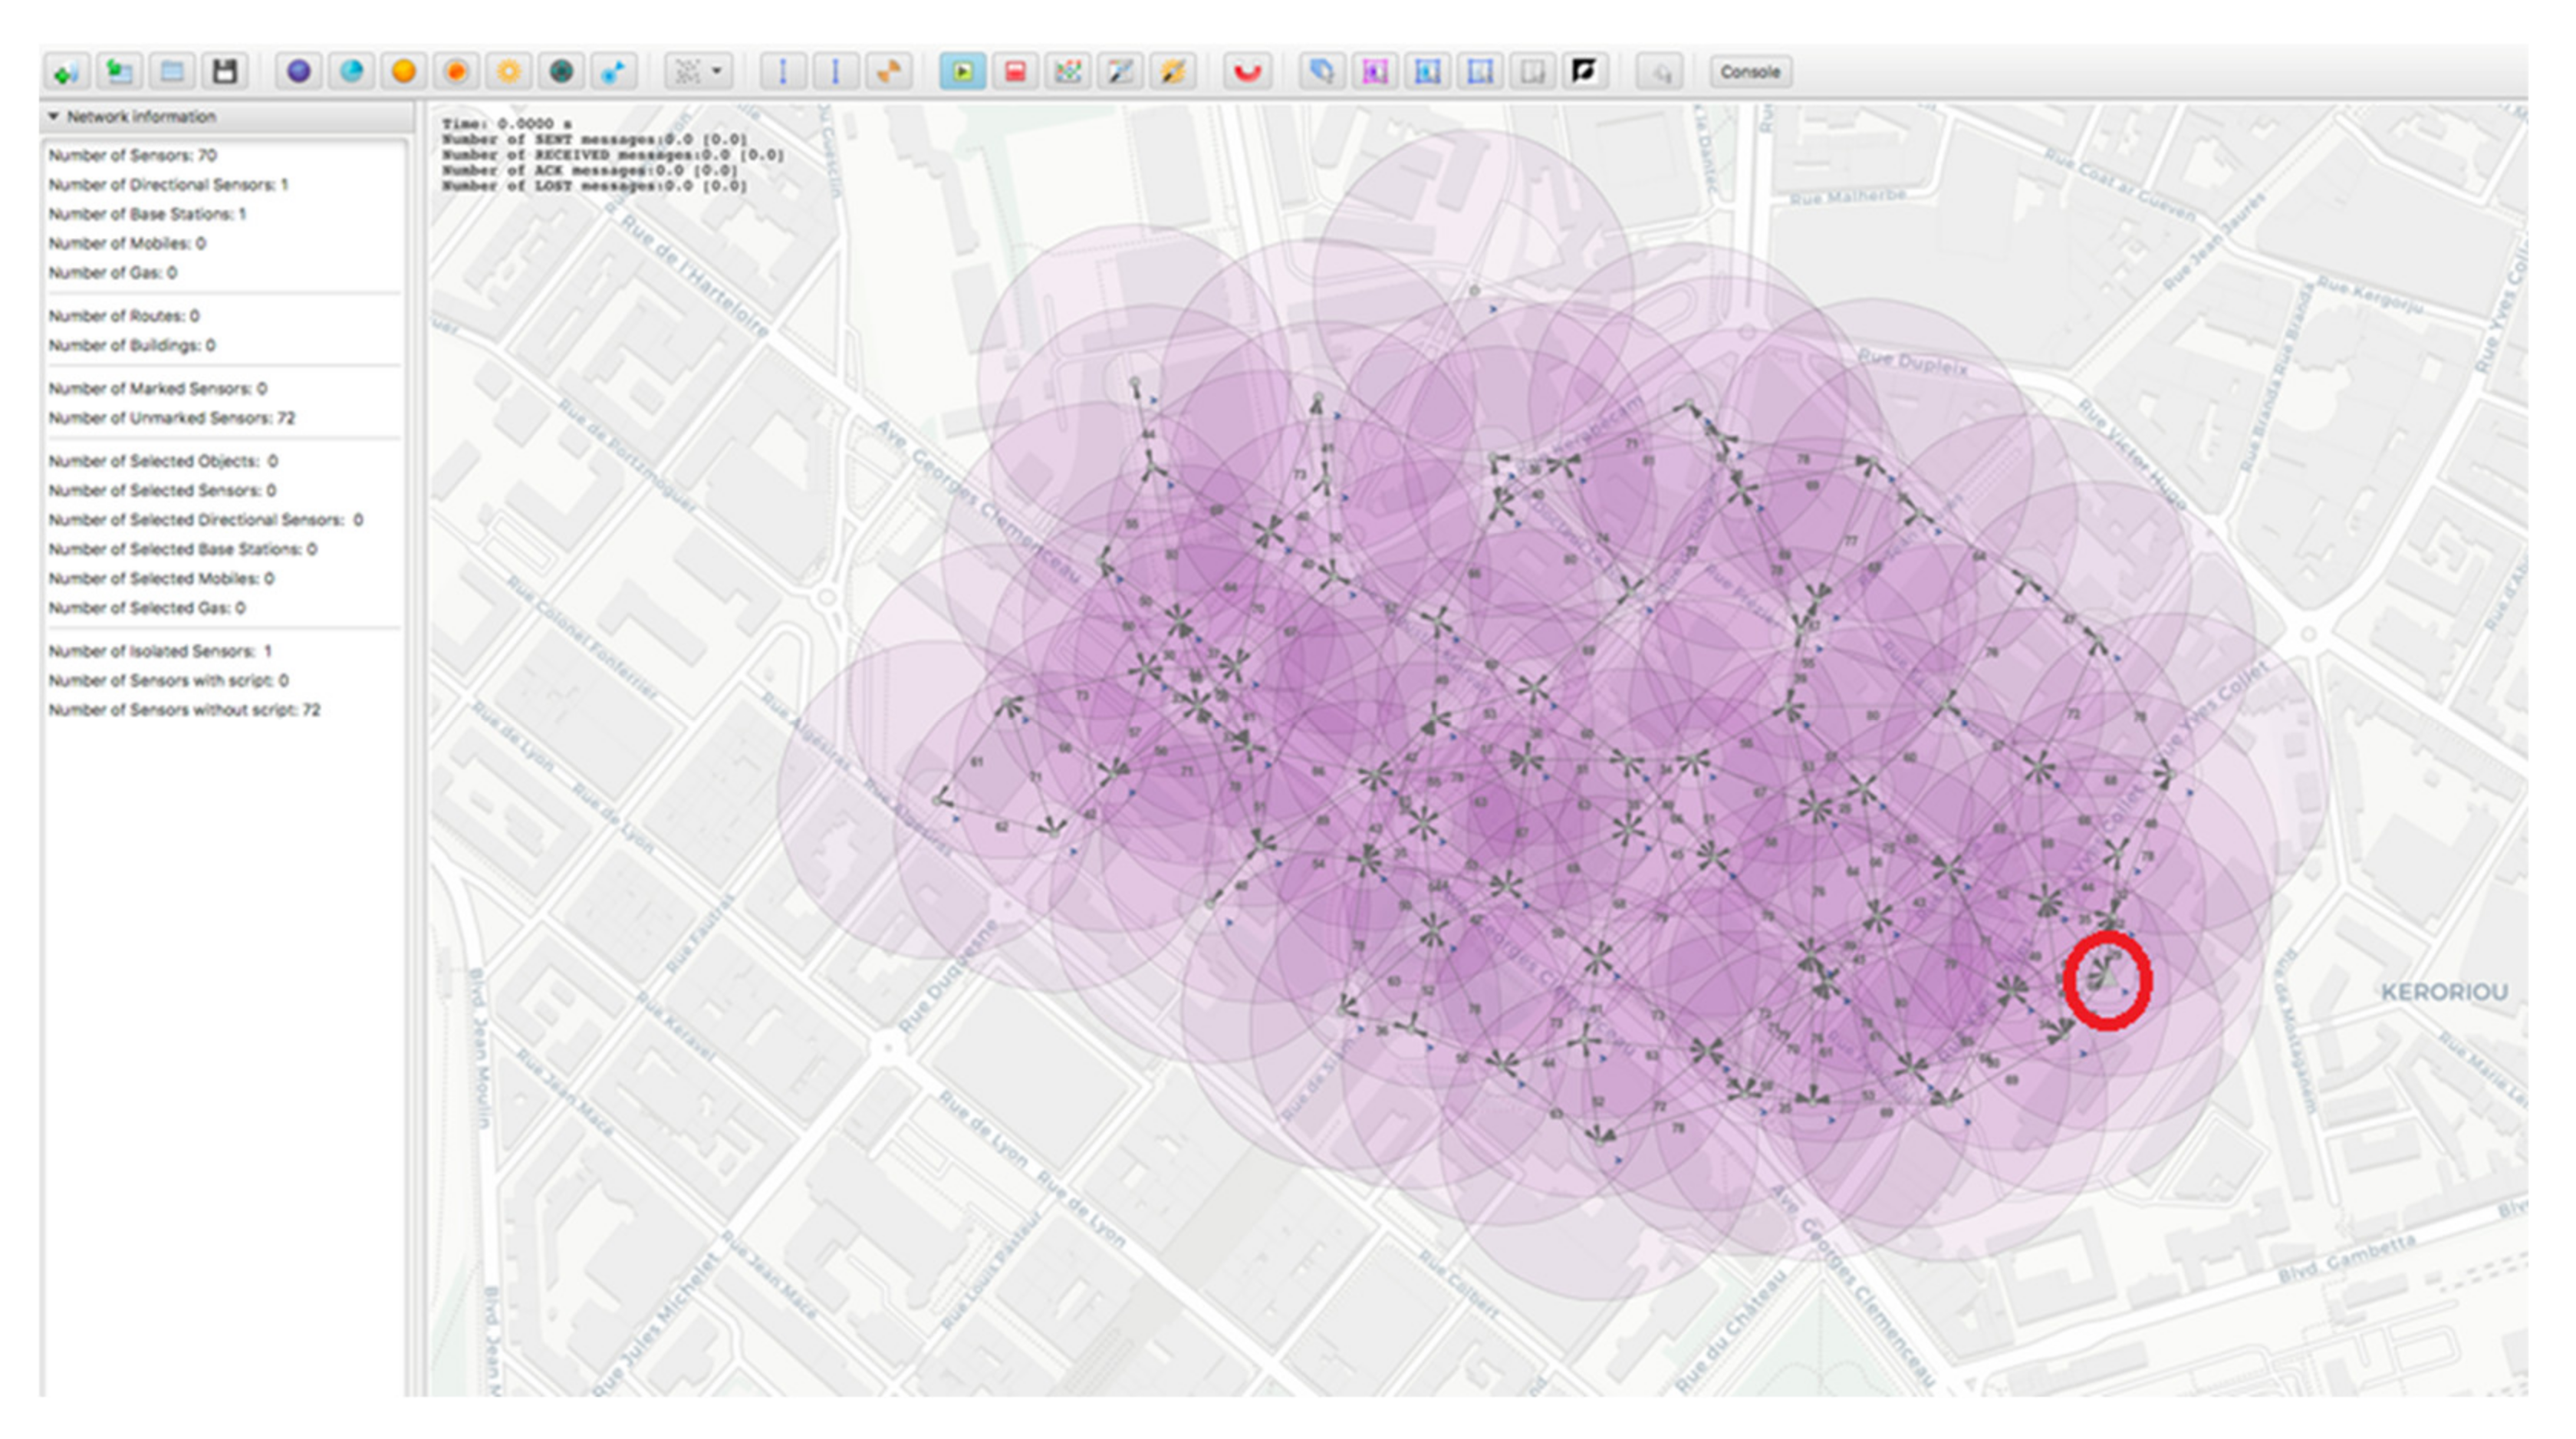
Task: Add a sensor with the purple sphere icon
Action: click(298, 72)
